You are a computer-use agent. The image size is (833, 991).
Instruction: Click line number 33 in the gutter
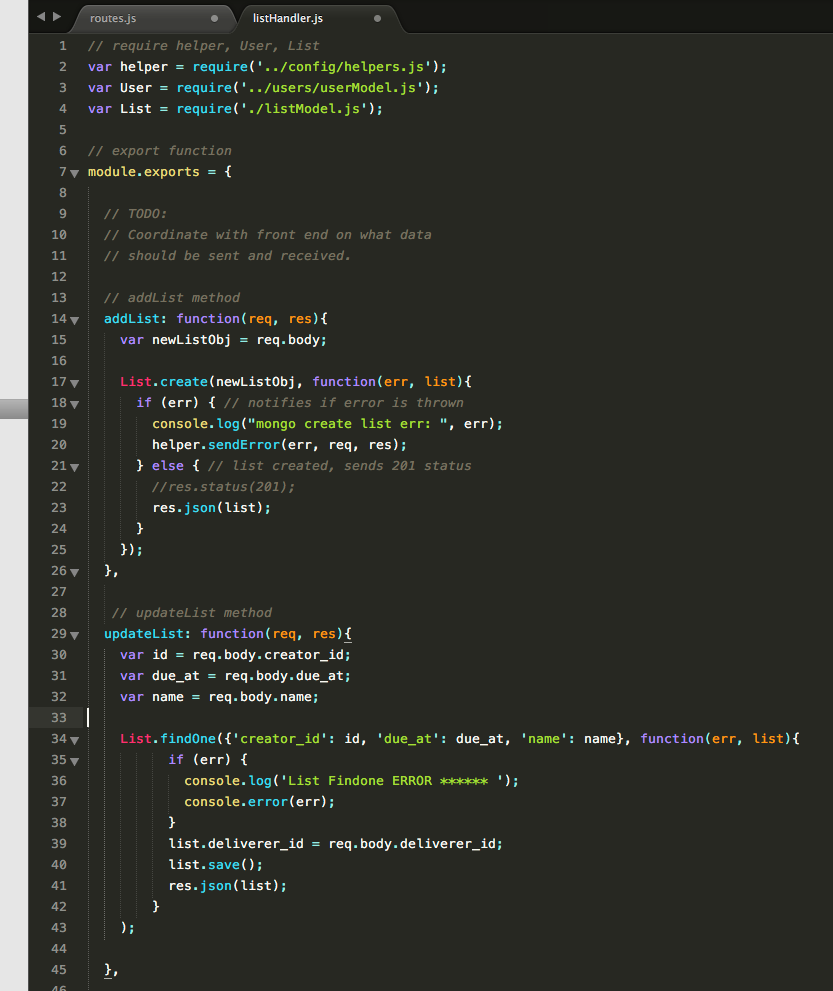tap(58, 717)
